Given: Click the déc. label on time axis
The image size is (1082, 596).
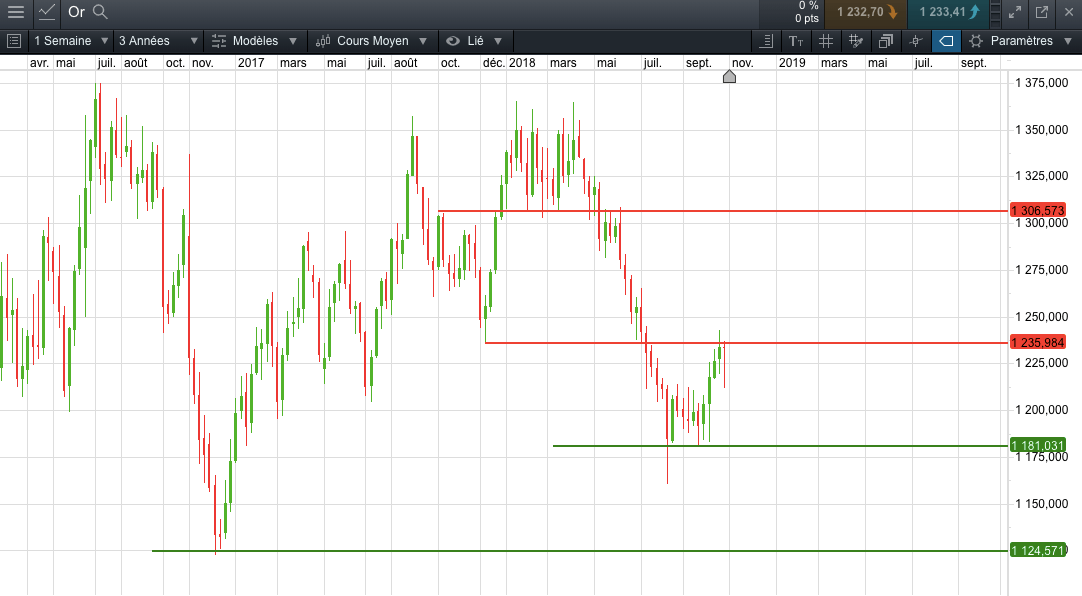Looking at the screenshot, I should coord(493,63).
